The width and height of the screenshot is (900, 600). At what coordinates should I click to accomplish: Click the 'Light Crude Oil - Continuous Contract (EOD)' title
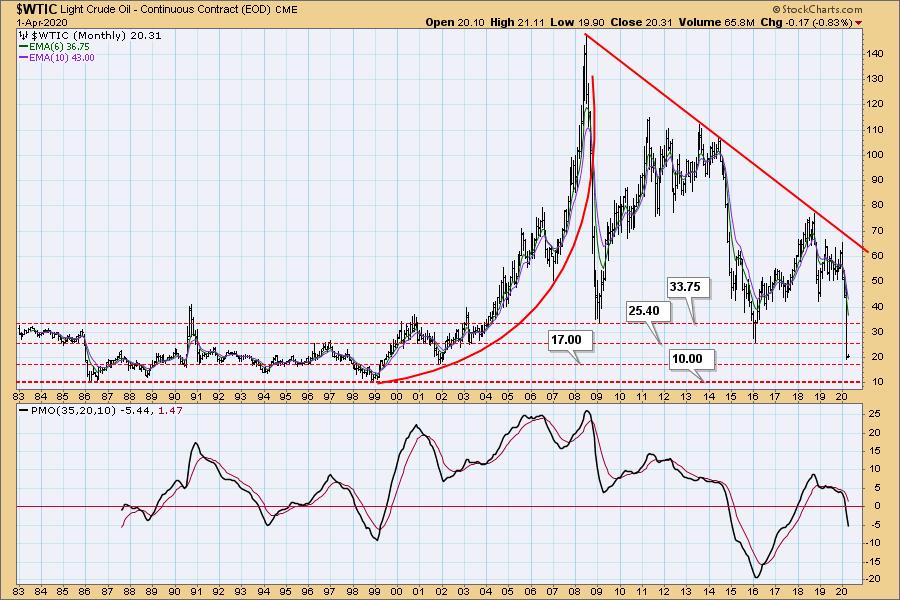pyautogui.click(x=166, y=10)
